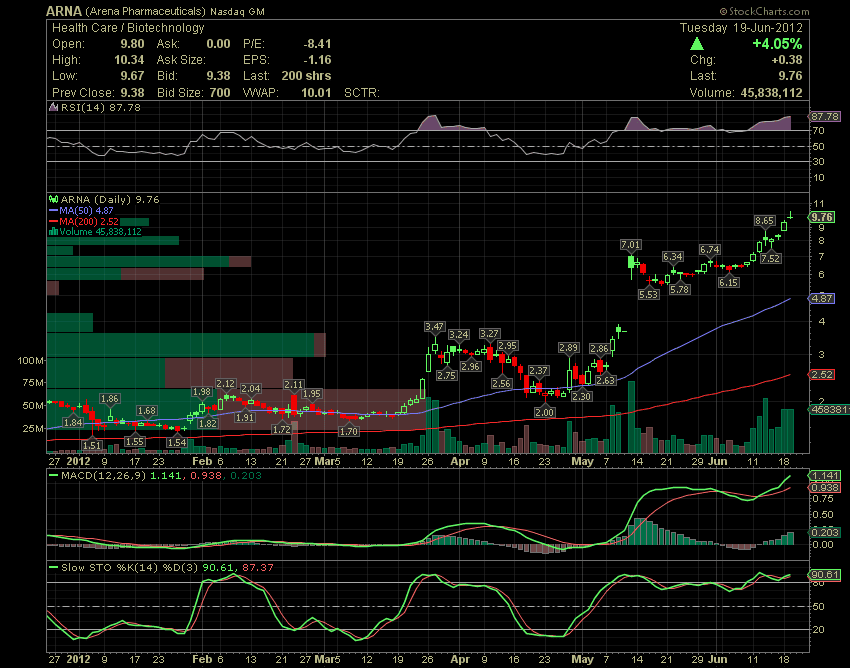Image resolution: width=850 pixels, height=668 pixels.
Task: Click the 9.76 price tag on price axis
Action: pyautogui.click(x=822, y=217)
